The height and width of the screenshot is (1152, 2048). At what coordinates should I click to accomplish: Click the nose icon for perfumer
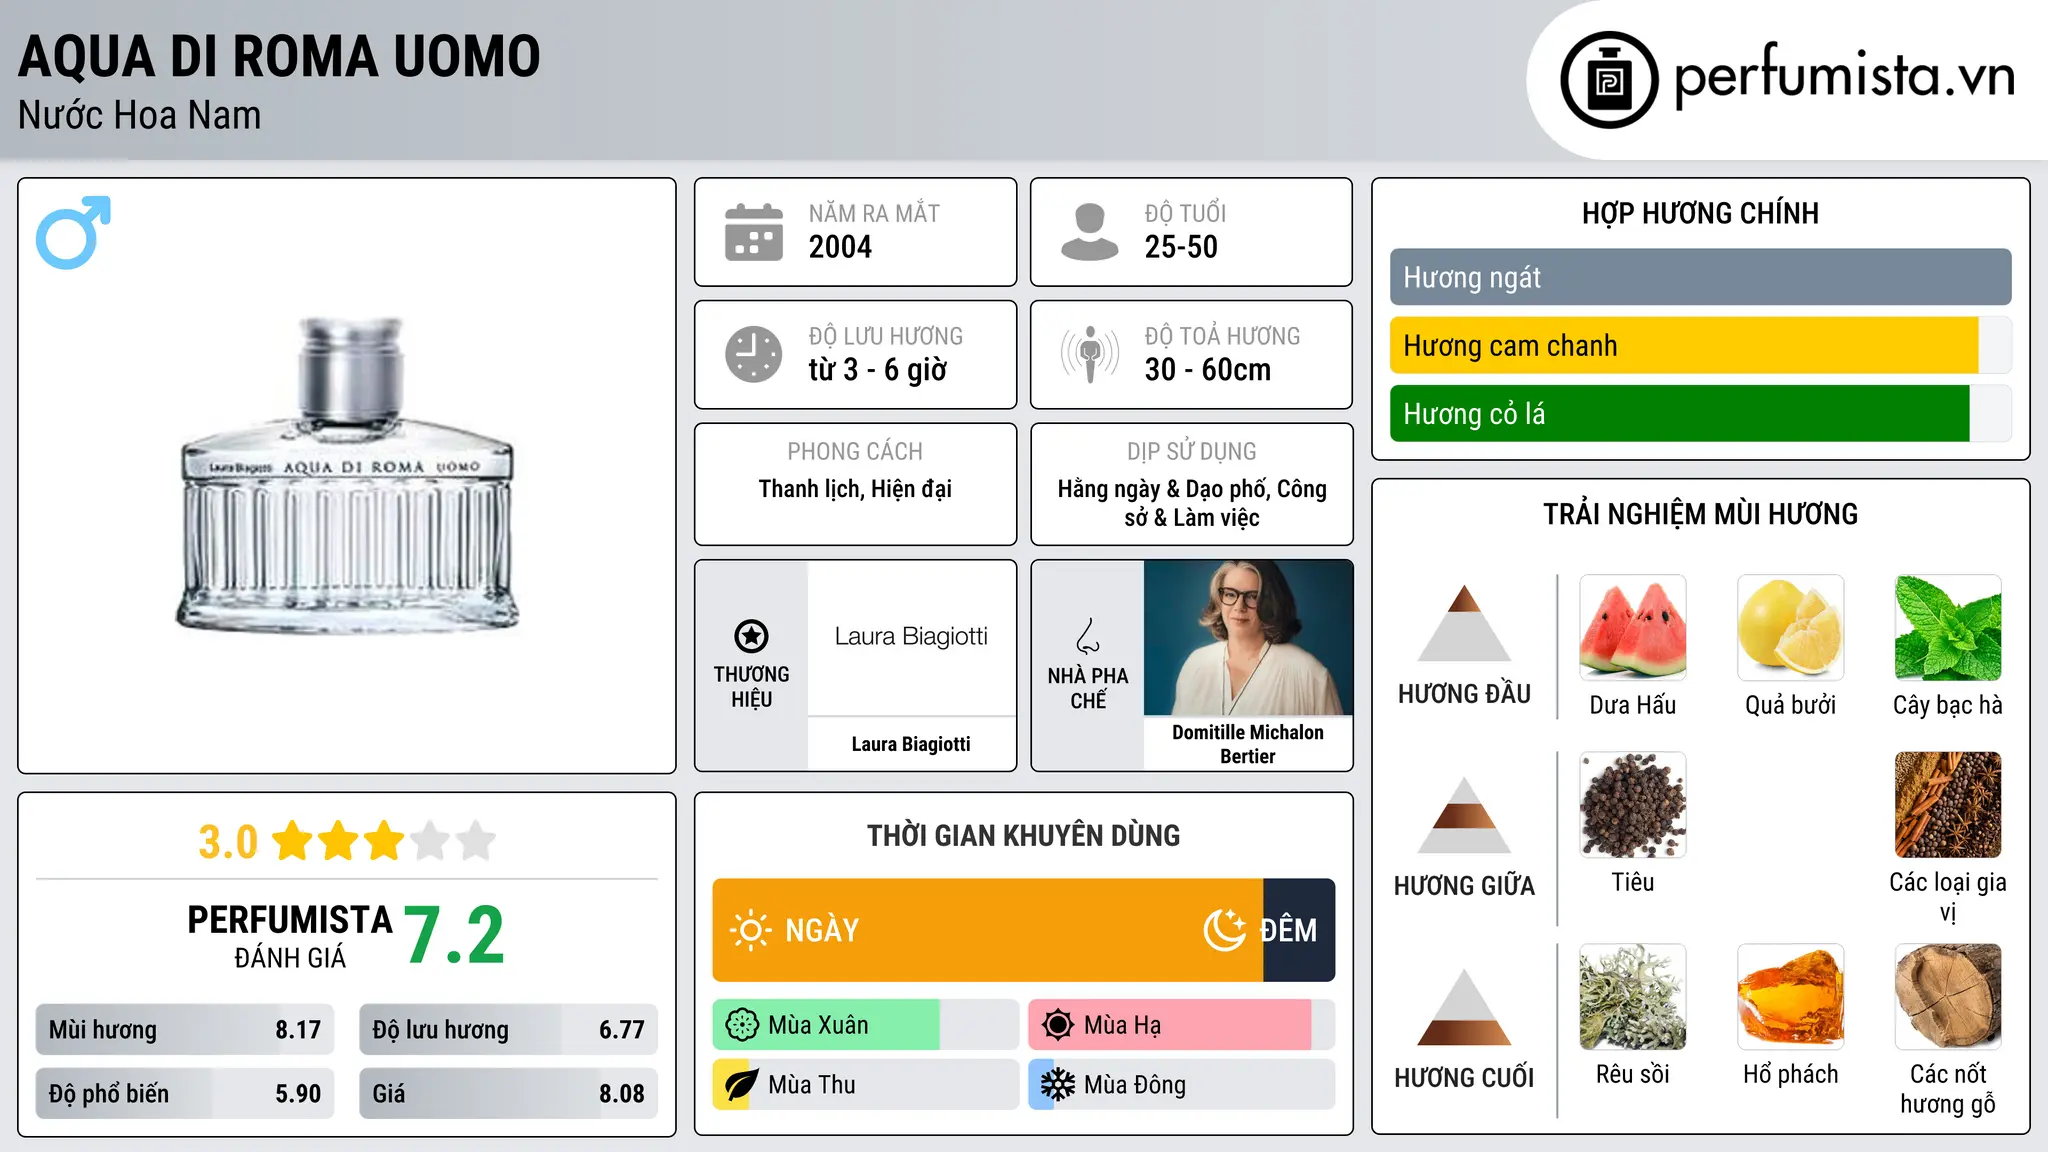1088,635
